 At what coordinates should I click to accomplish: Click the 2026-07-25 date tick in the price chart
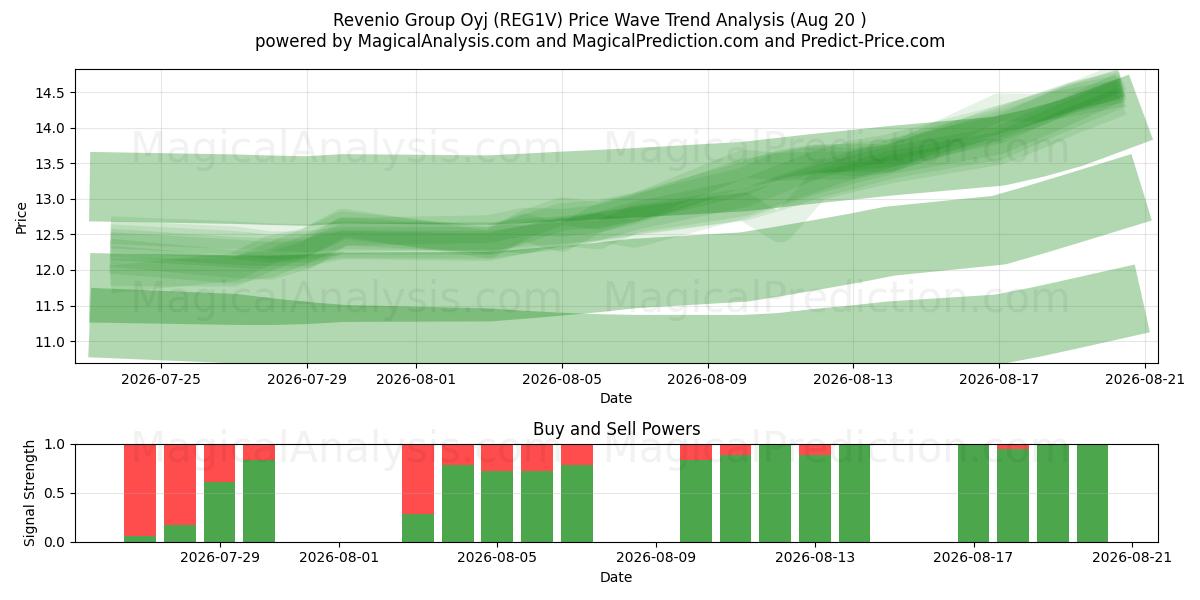coord(162,379)
